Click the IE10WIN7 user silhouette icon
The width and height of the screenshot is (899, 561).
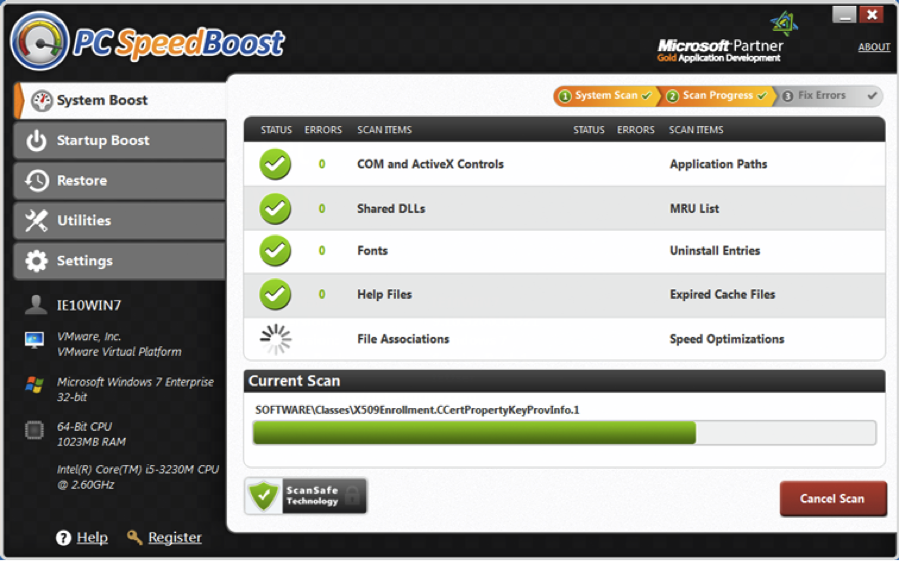pos(36,305)
